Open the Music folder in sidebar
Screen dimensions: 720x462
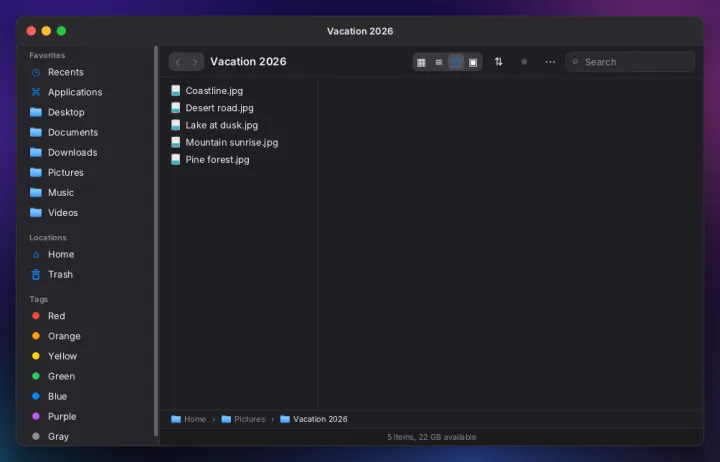pyautogui.click(x=90, y=193)
